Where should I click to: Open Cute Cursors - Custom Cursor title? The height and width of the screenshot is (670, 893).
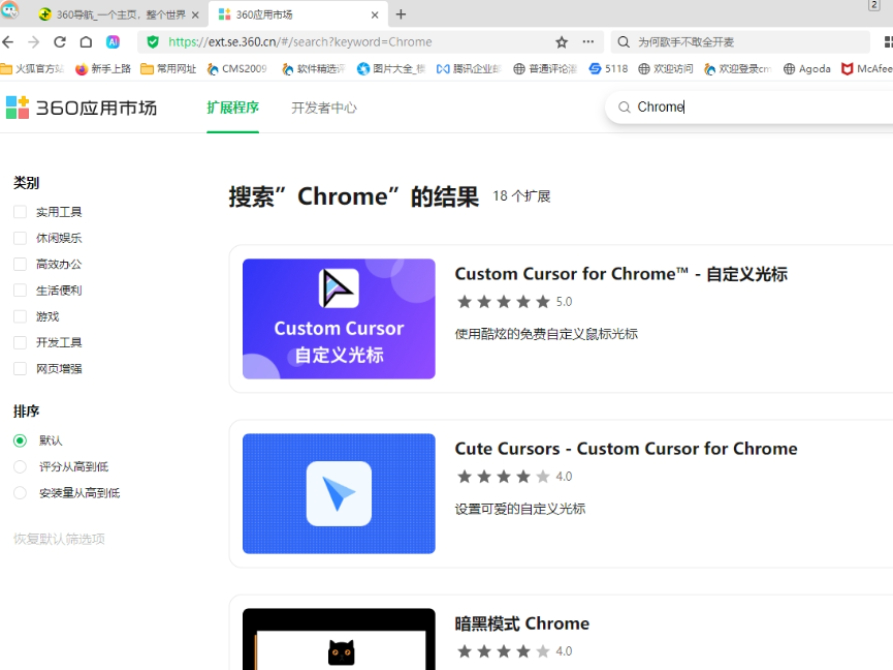(x=626, y=449)
